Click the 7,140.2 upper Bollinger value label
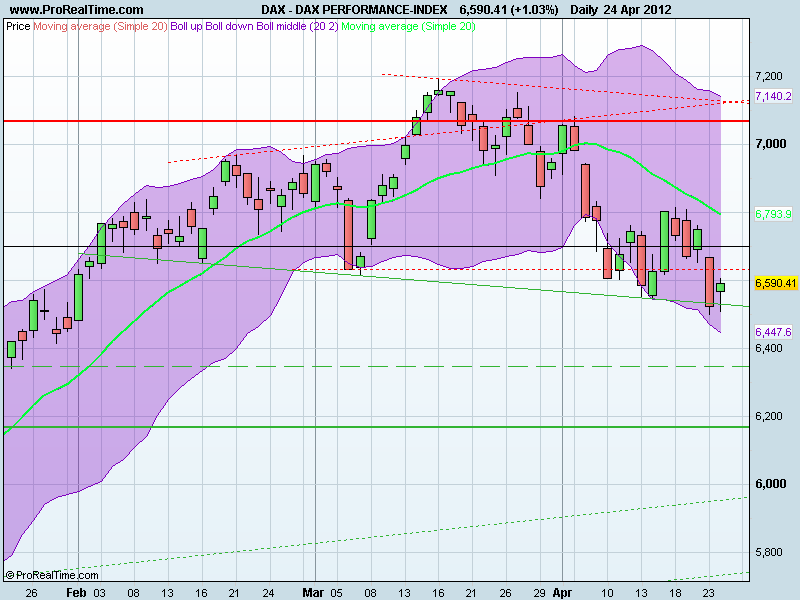 773,96
